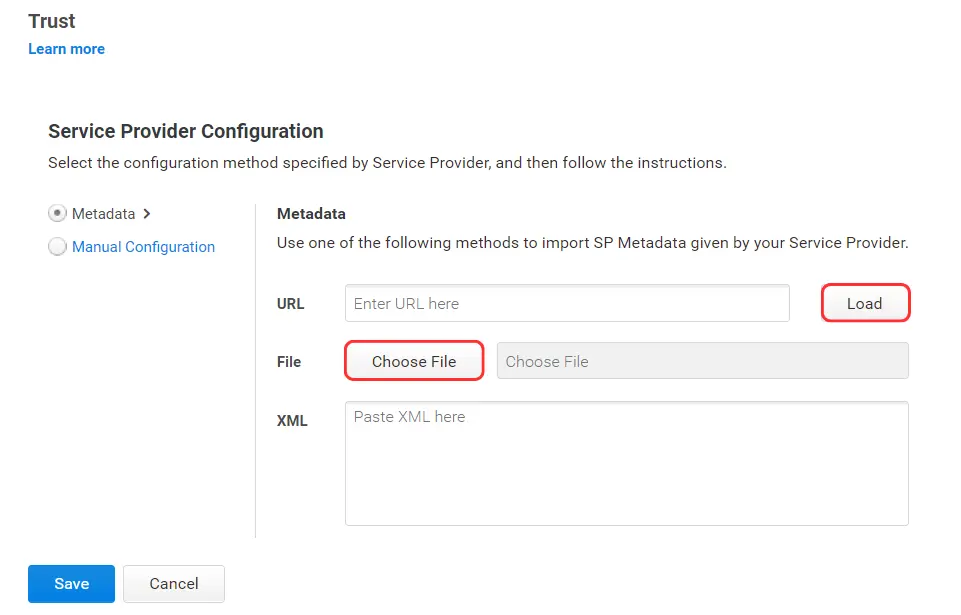Click the Choose File name display field
961x615 pixels.
(x=701, y=361)
